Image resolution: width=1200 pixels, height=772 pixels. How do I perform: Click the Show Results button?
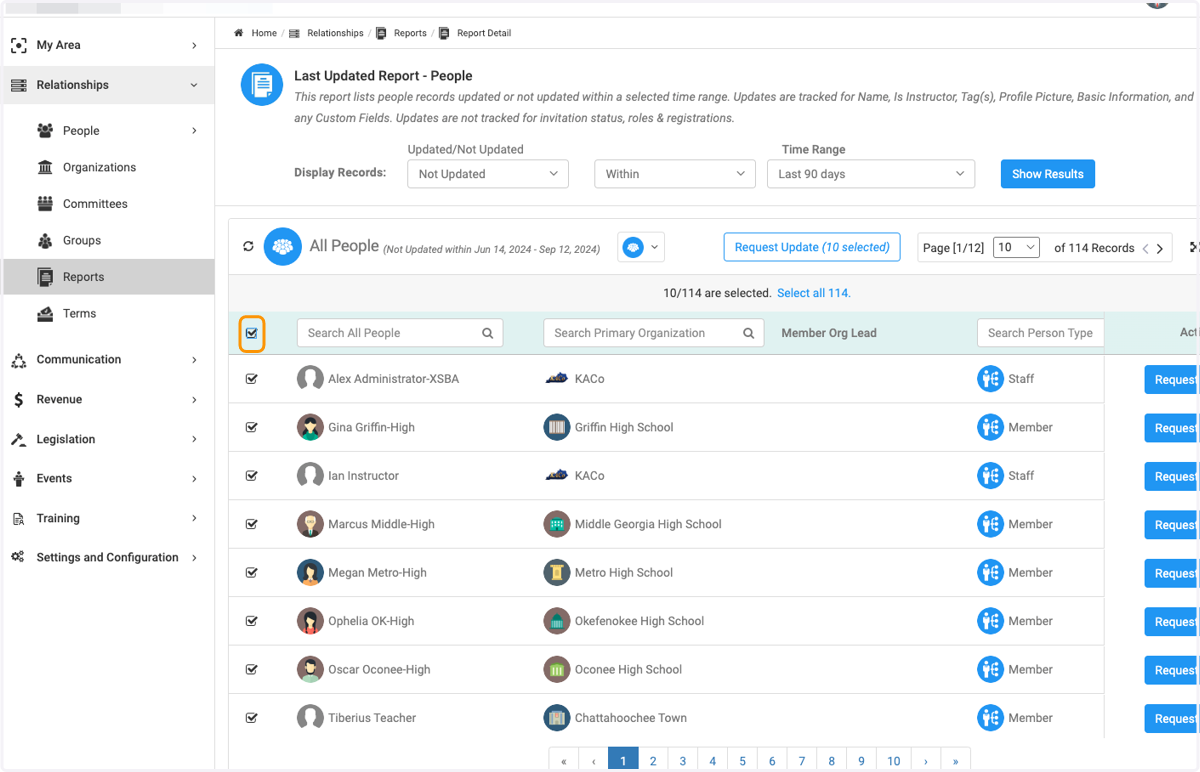click(1048, 174)
